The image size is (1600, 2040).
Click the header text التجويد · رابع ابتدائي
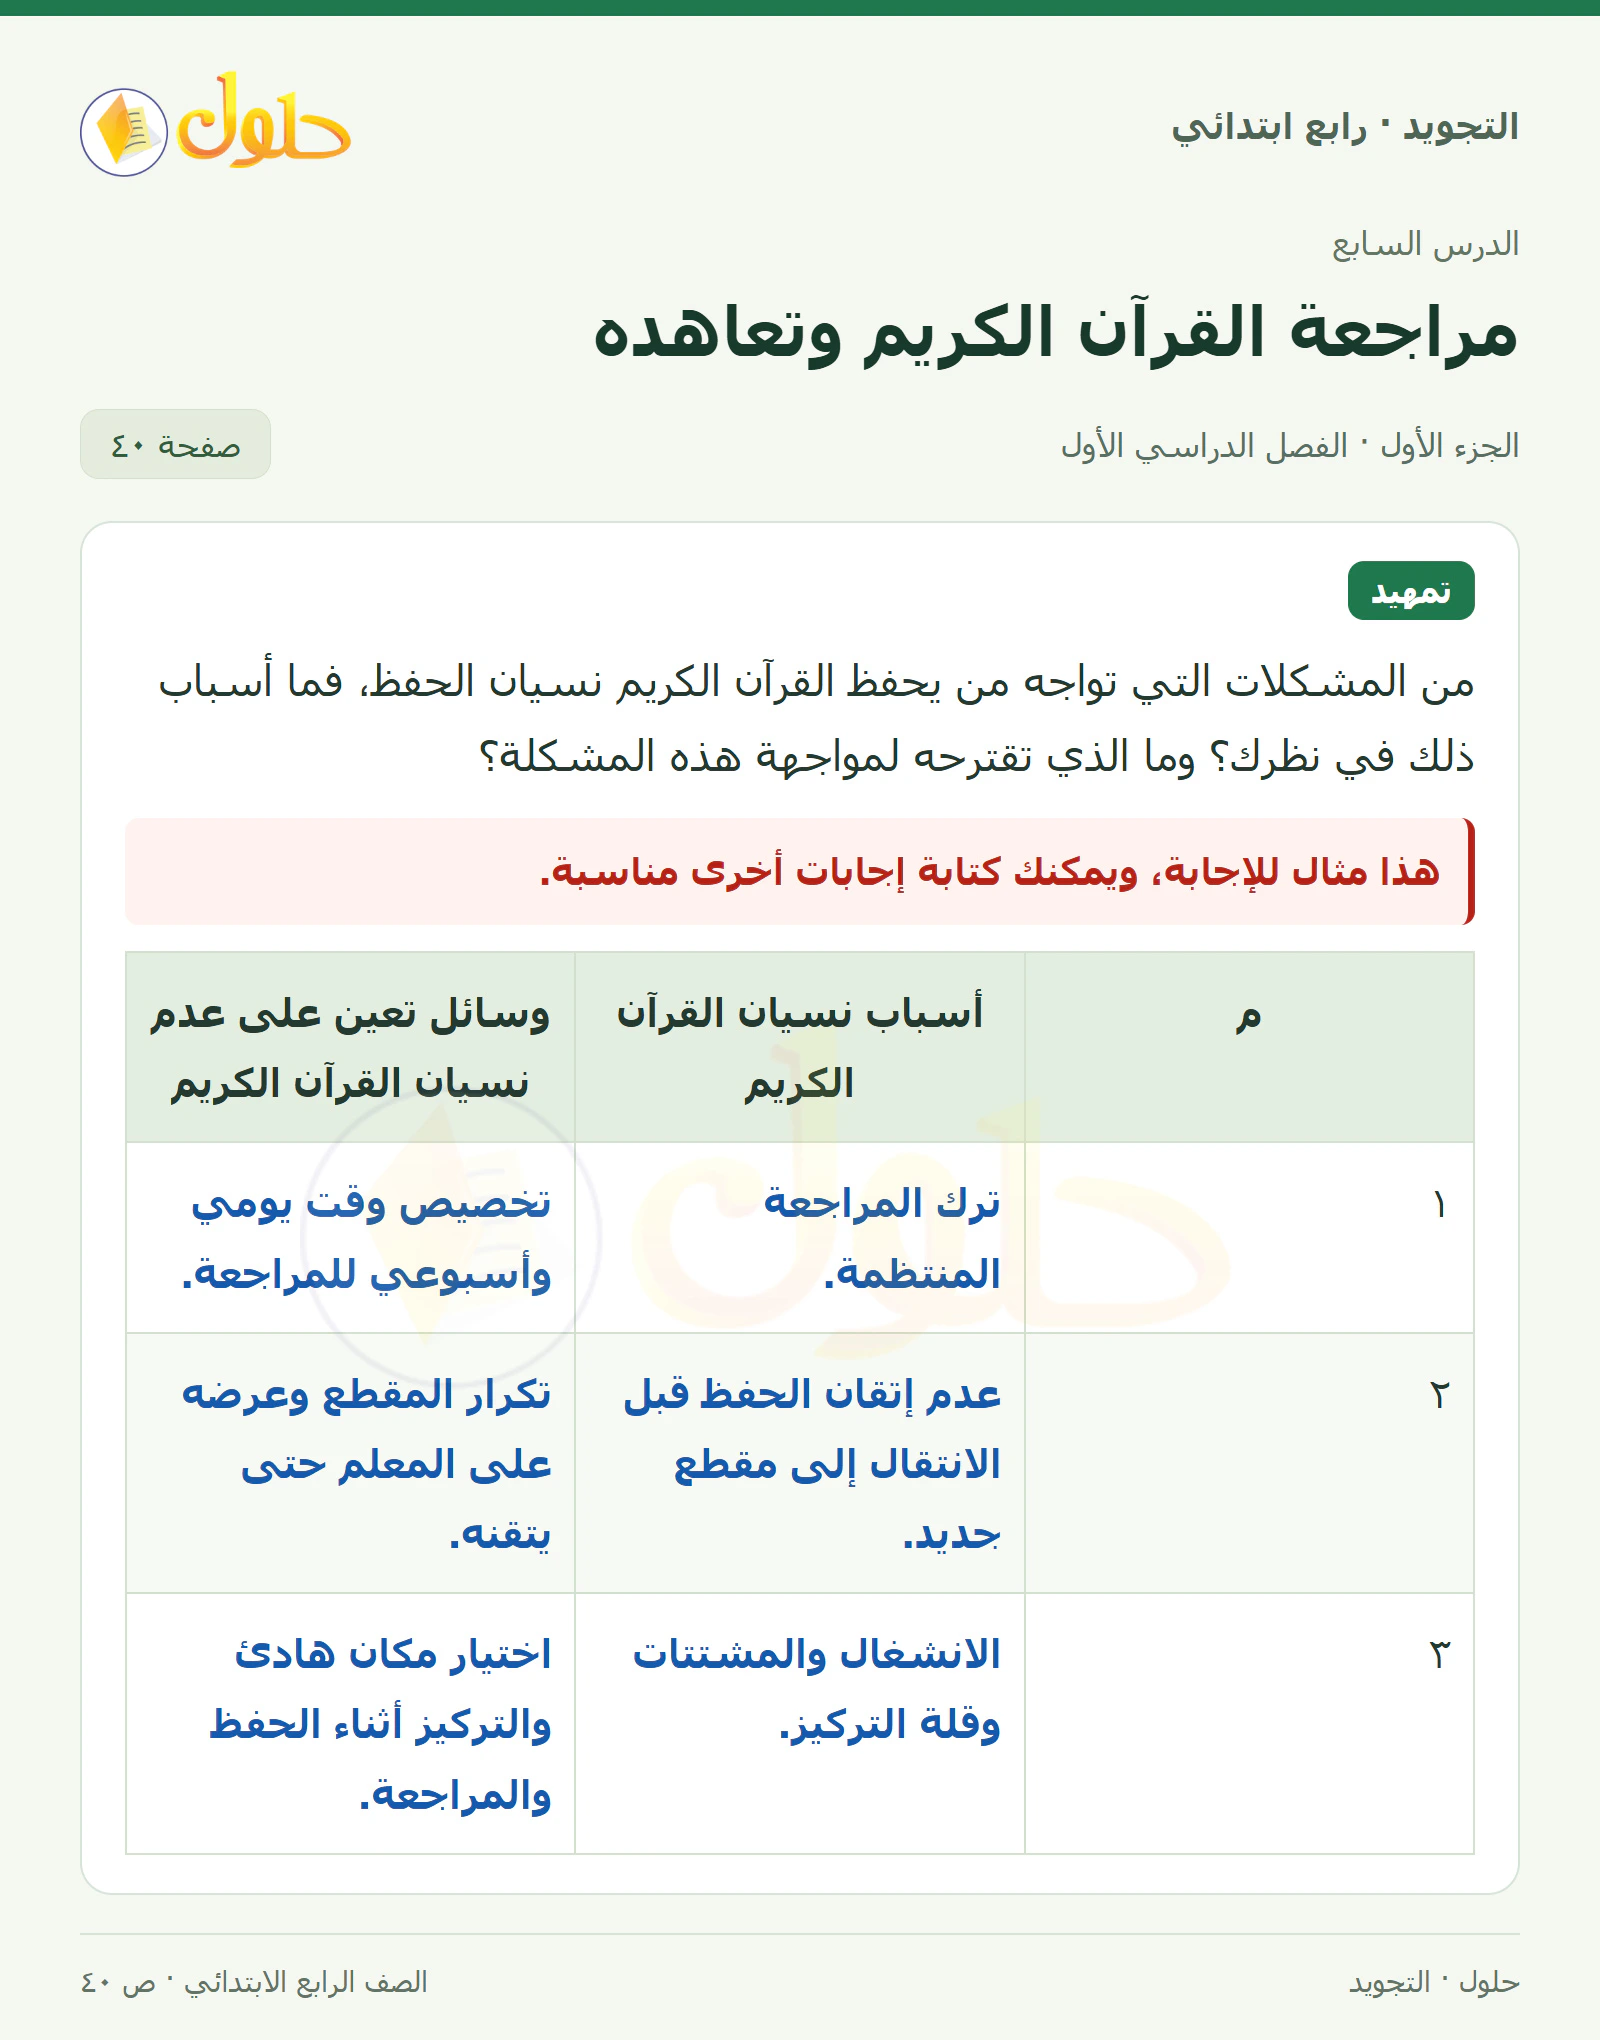(1345, 127)
